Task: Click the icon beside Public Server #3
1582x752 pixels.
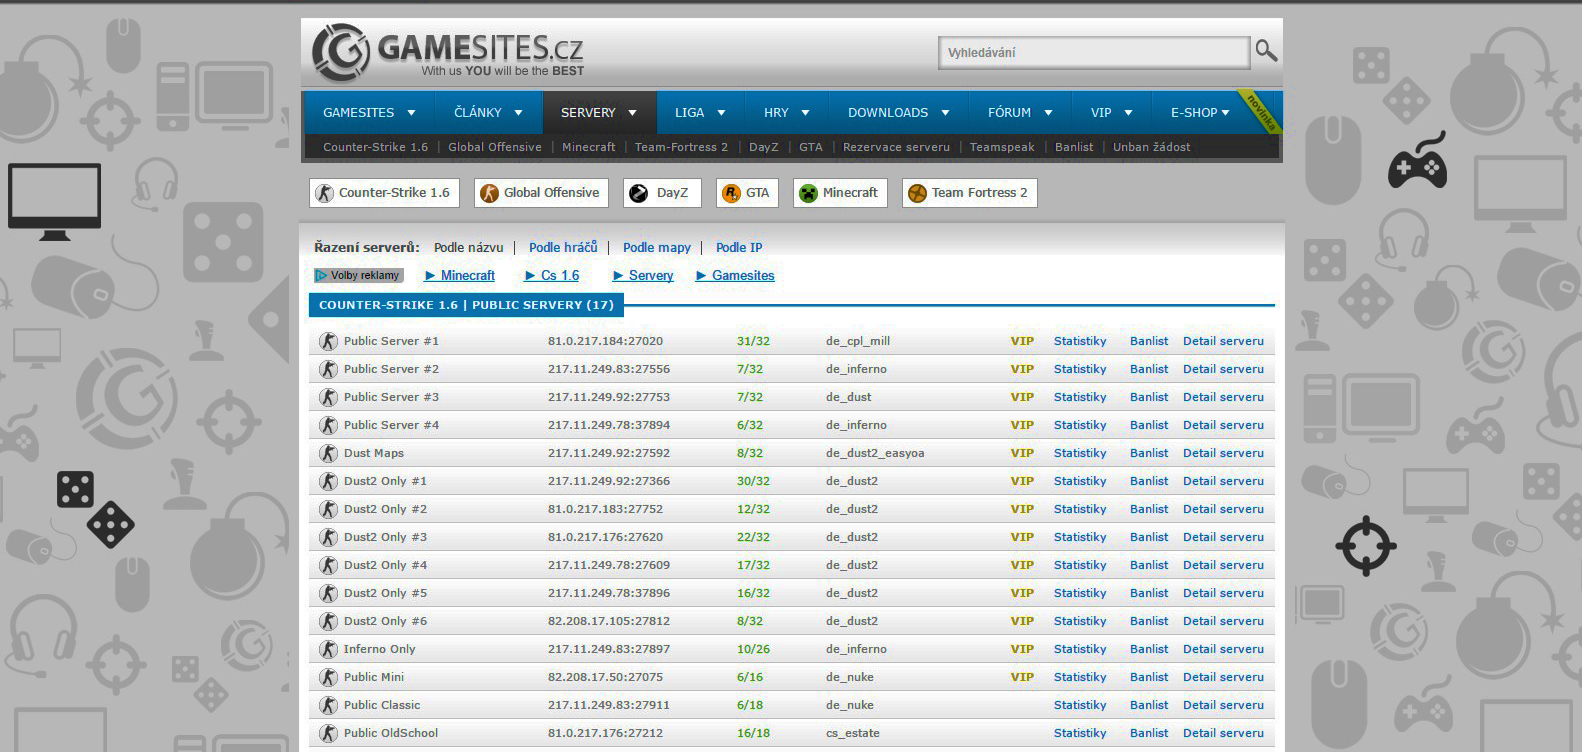Action: (x=328, y=397)
